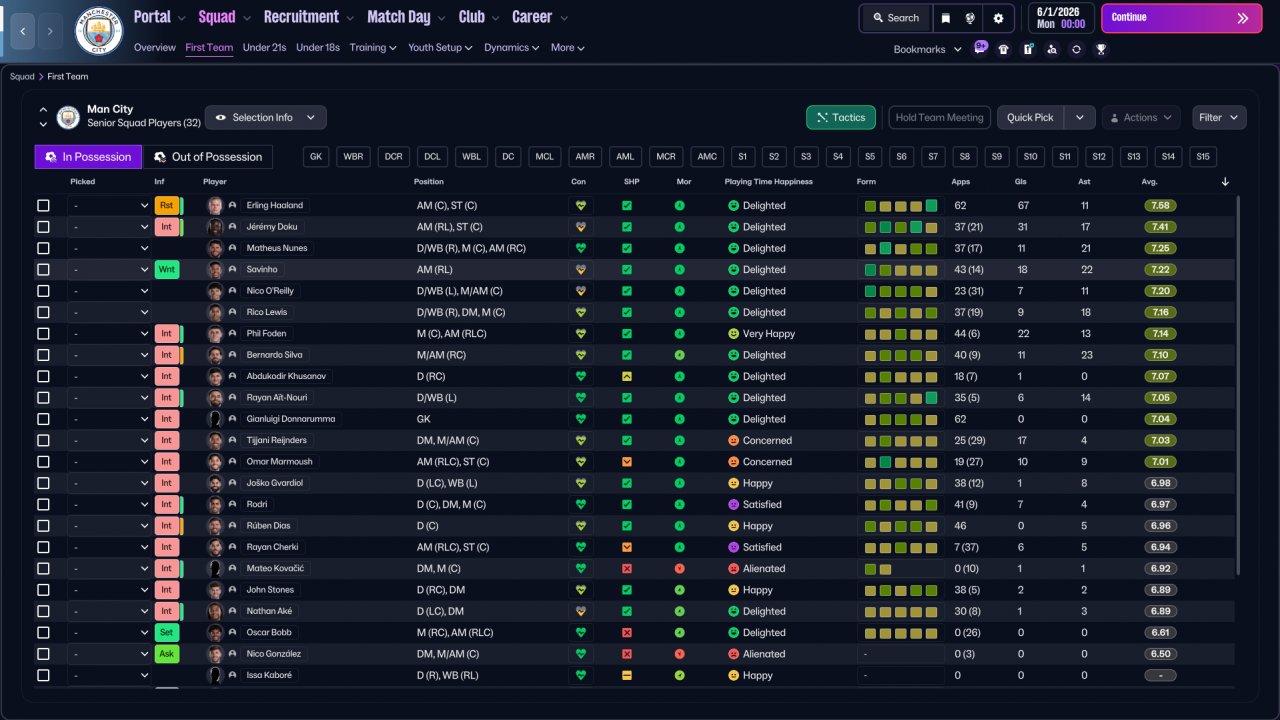Click the back navigation arrow

click(22, 31)
